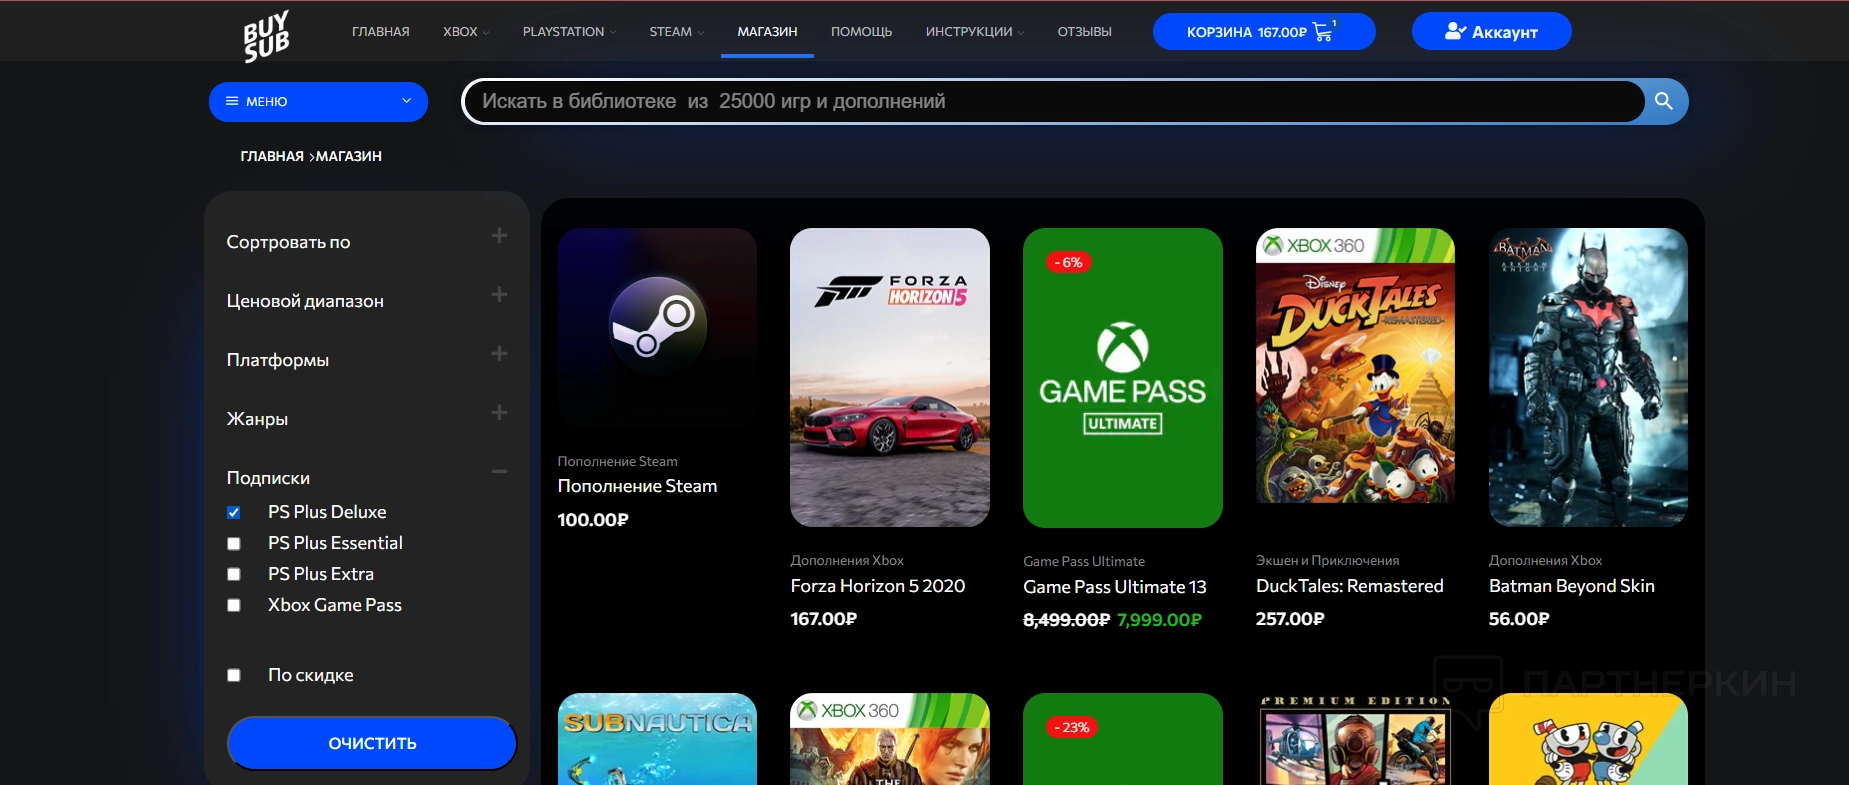The height and width of the screenshot is (785, 1849).
Task: Click the shopping cart icon
Action: click(1324, 31)
